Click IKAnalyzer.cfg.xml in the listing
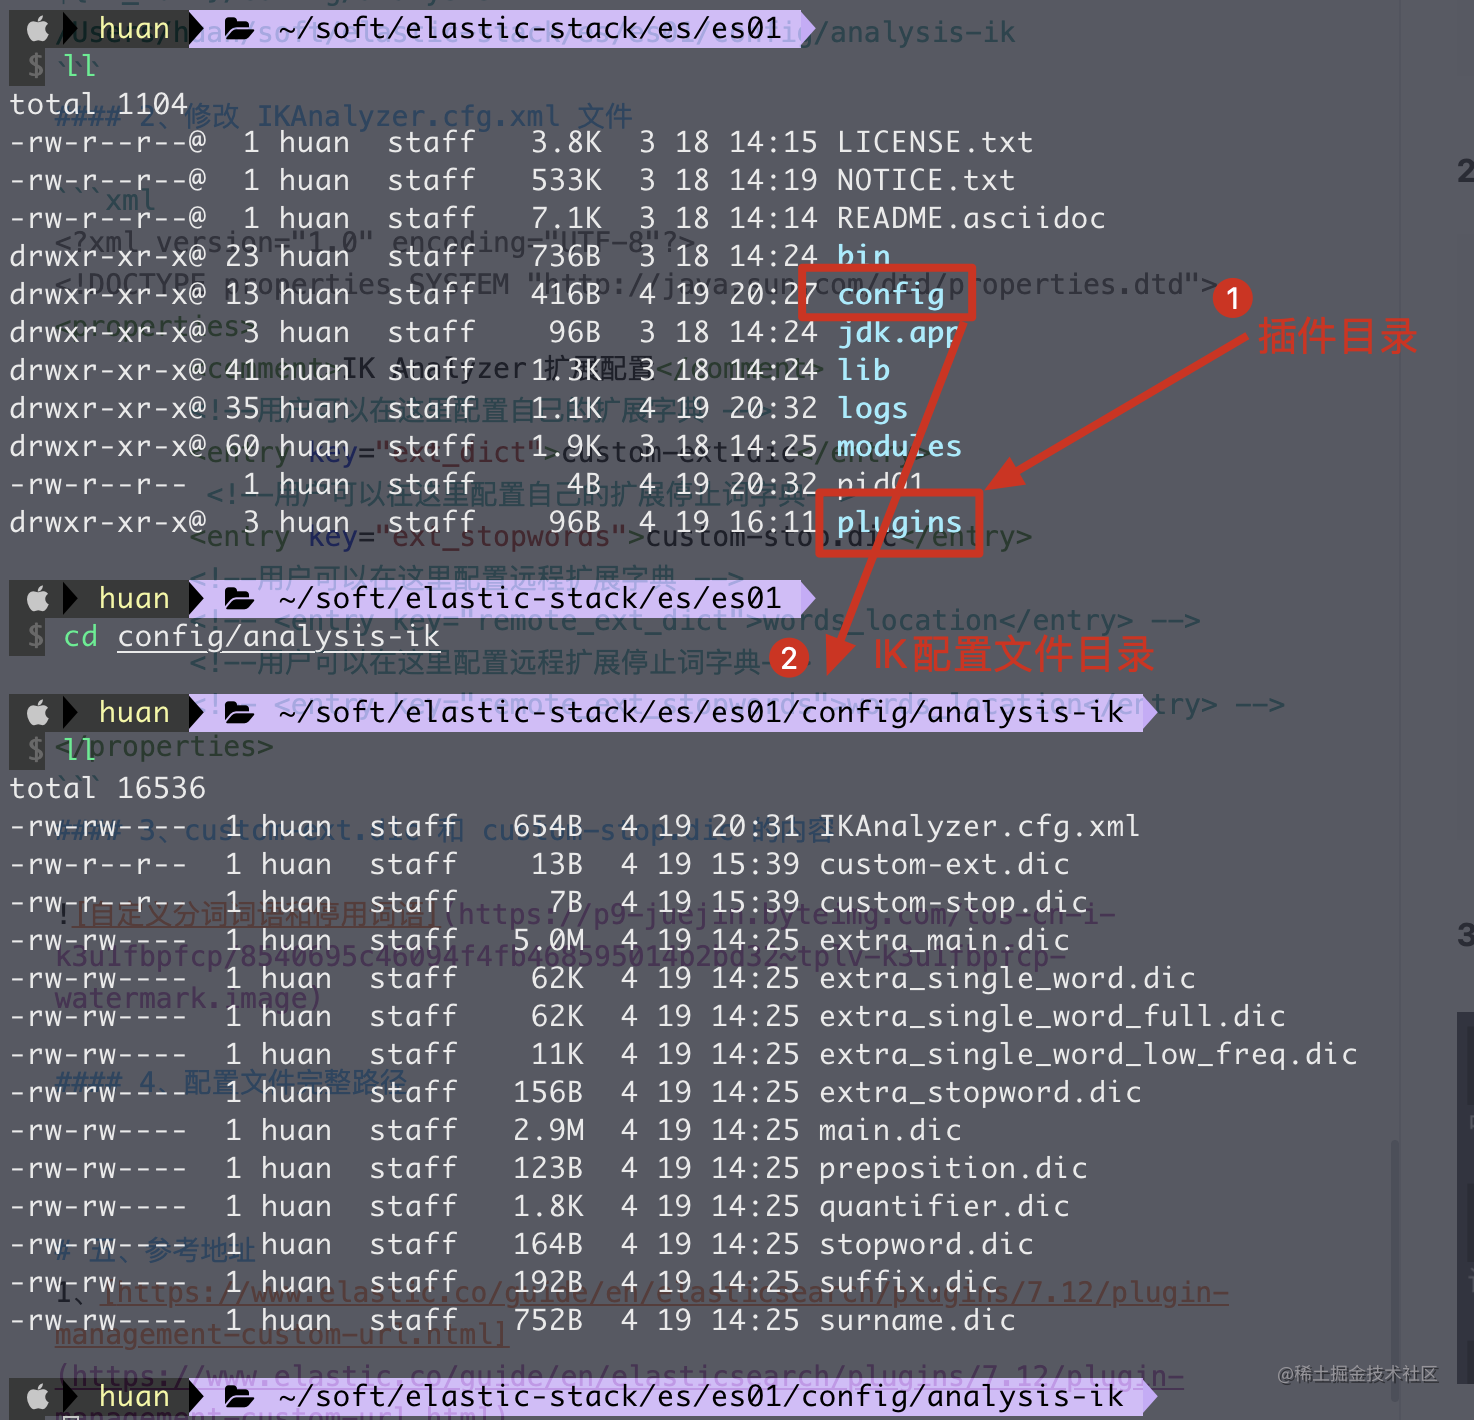Screen dimensions: 1474x1420 [x=979, y=826]
